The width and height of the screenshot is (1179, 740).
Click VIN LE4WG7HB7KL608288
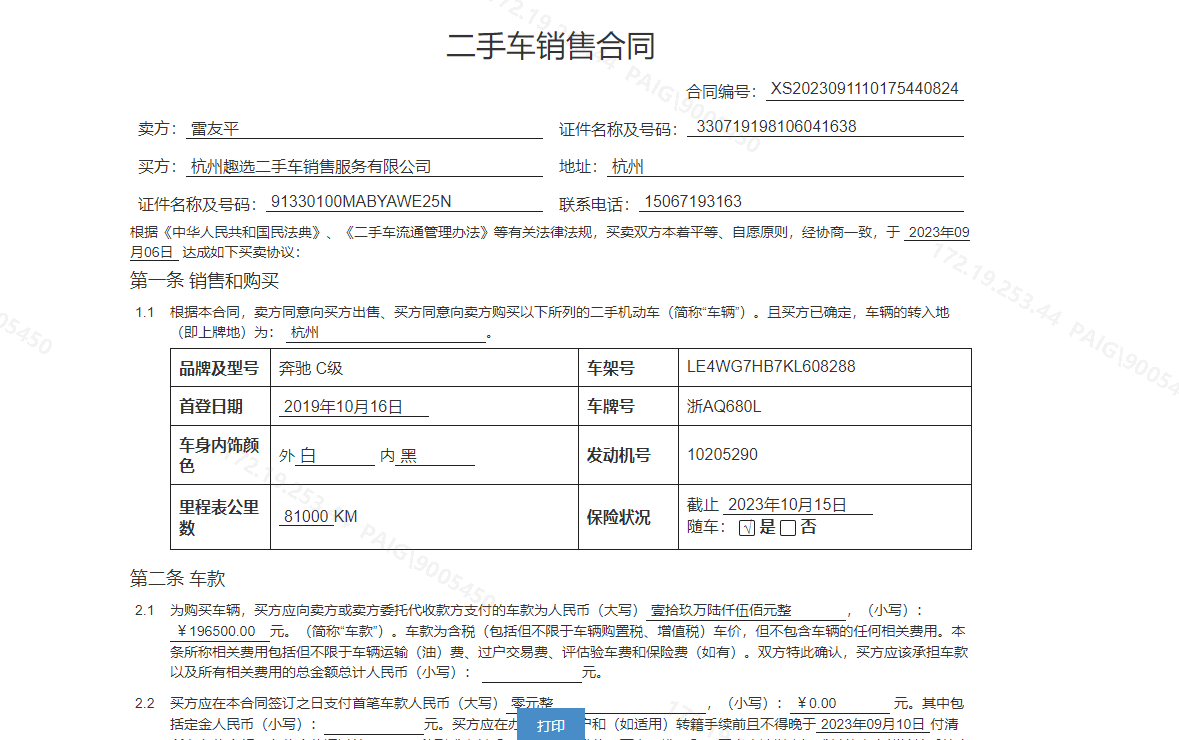tap(771, 367)
